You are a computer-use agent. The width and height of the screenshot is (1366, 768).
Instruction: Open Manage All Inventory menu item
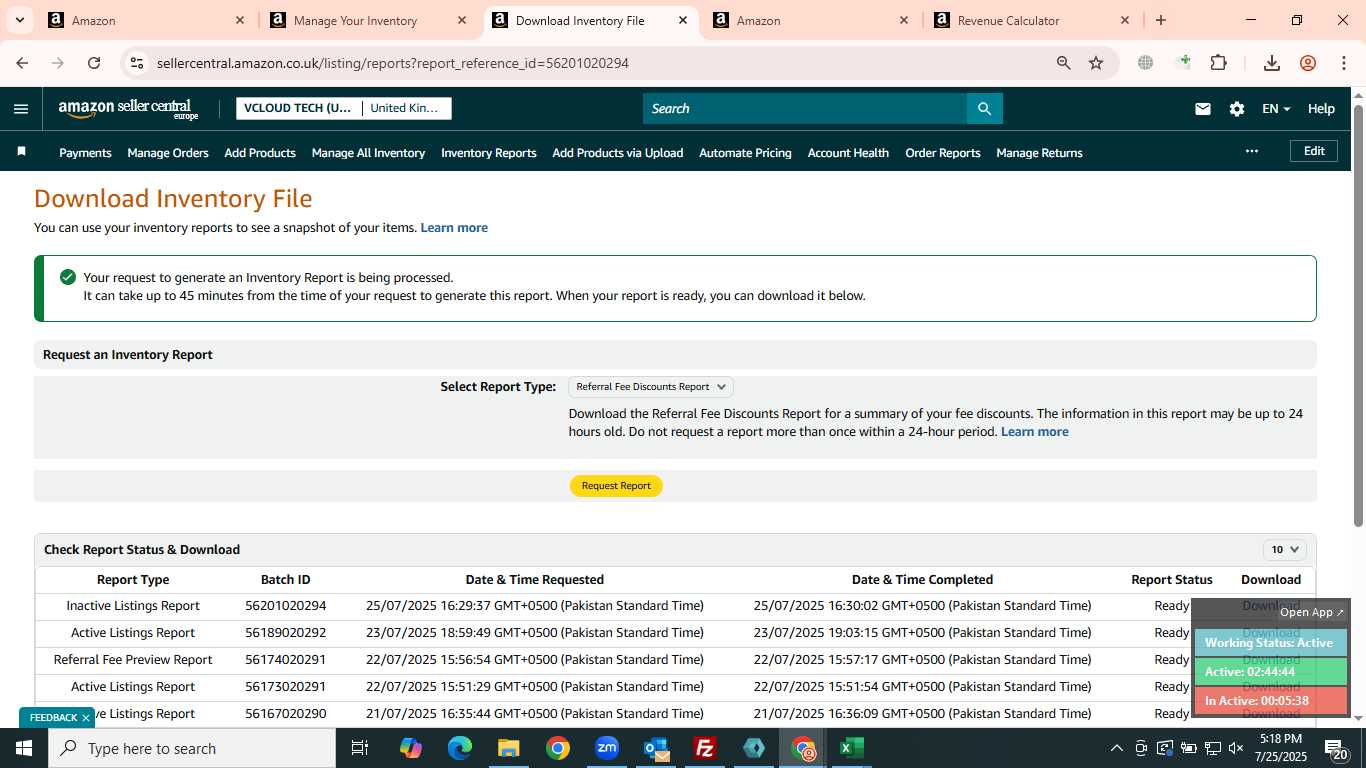point(368,153)
